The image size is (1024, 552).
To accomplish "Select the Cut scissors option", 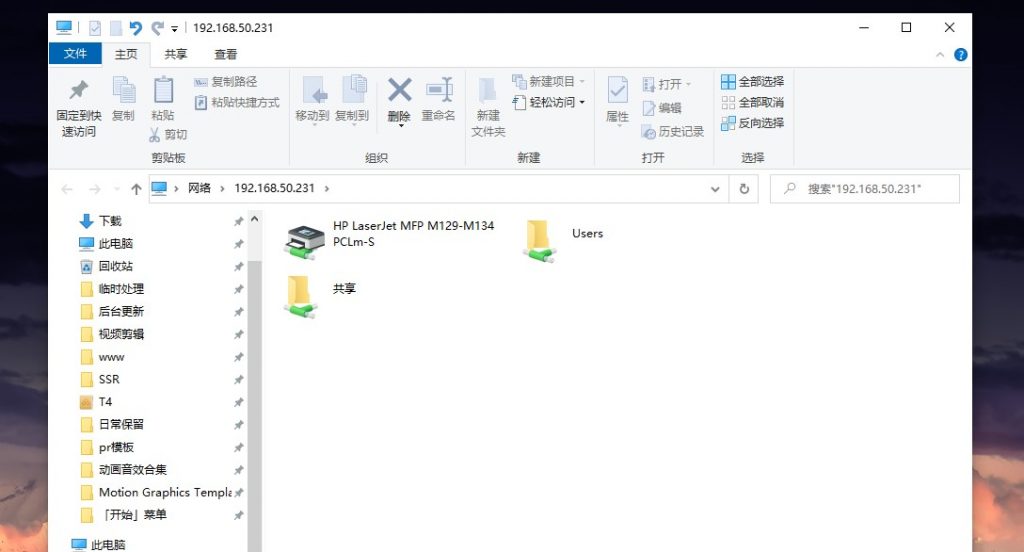I will pyautogui.click(x=168, y=135).
